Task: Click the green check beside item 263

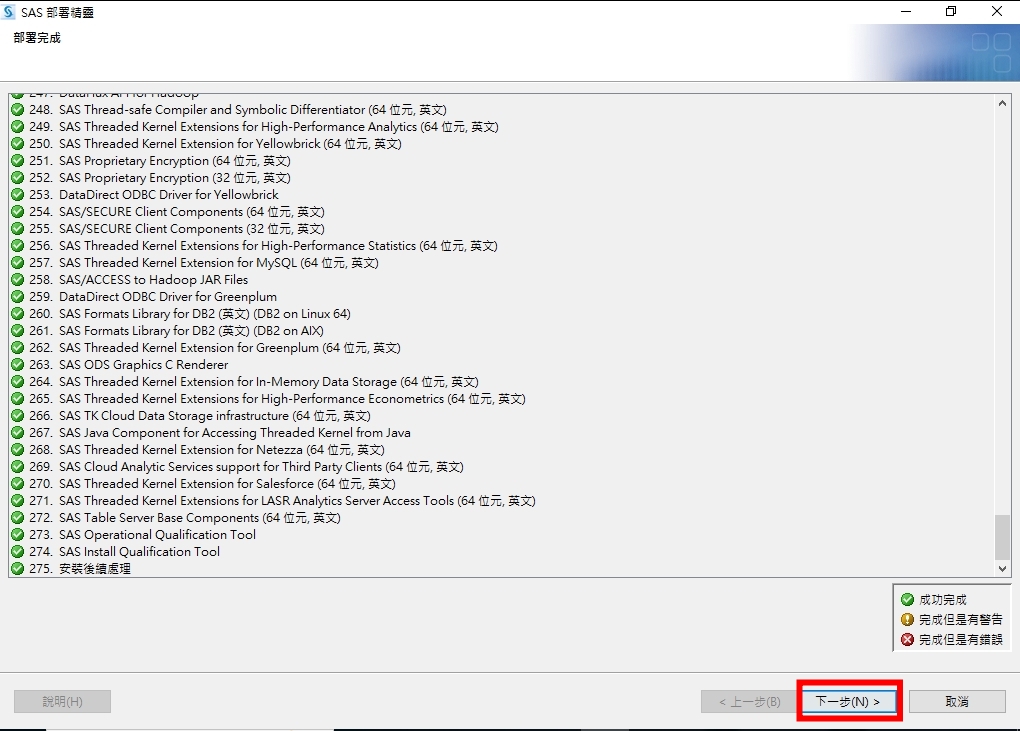Action: pos(18,365)
